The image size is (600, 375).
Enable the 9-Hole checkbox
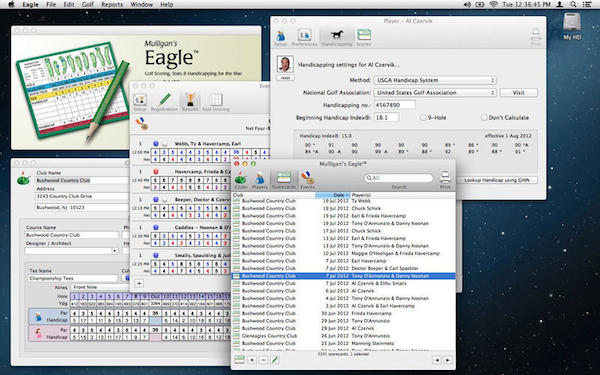point(423,117)
